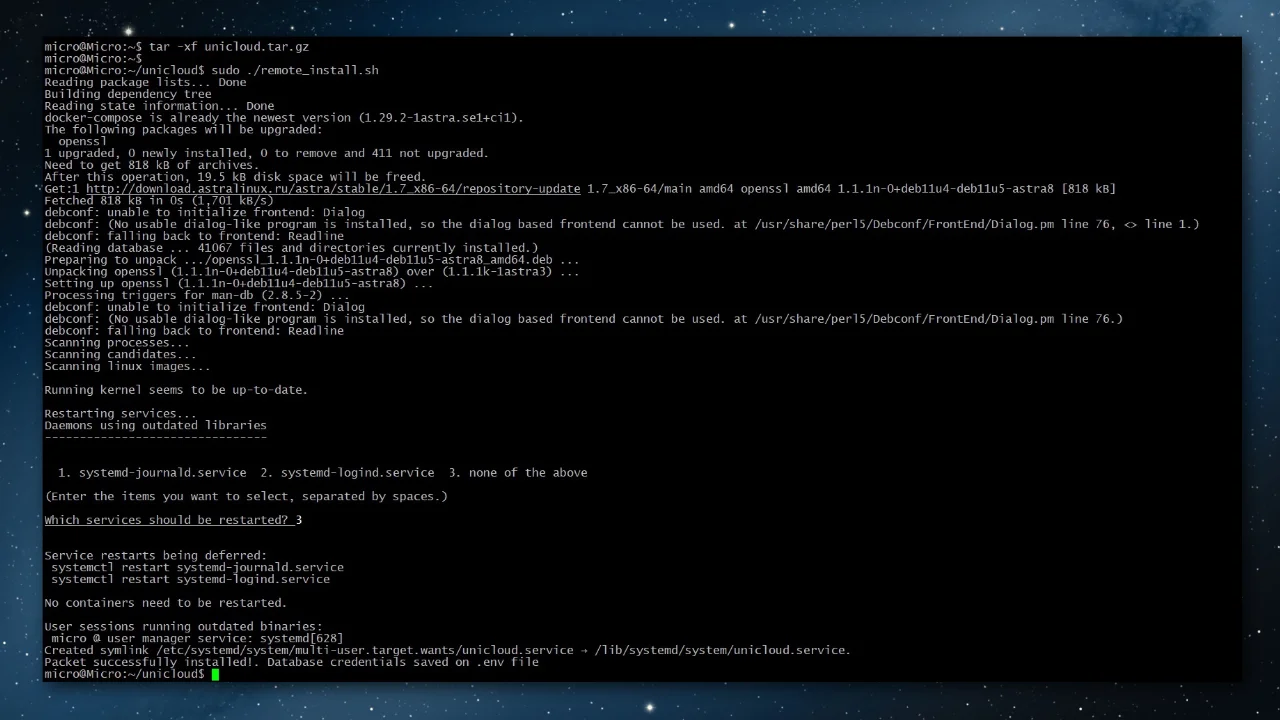Viewport: 1280px width, 720px height.
Task: Click 'Which services should be restarted?' prompt
Action: tap(166, 520)
